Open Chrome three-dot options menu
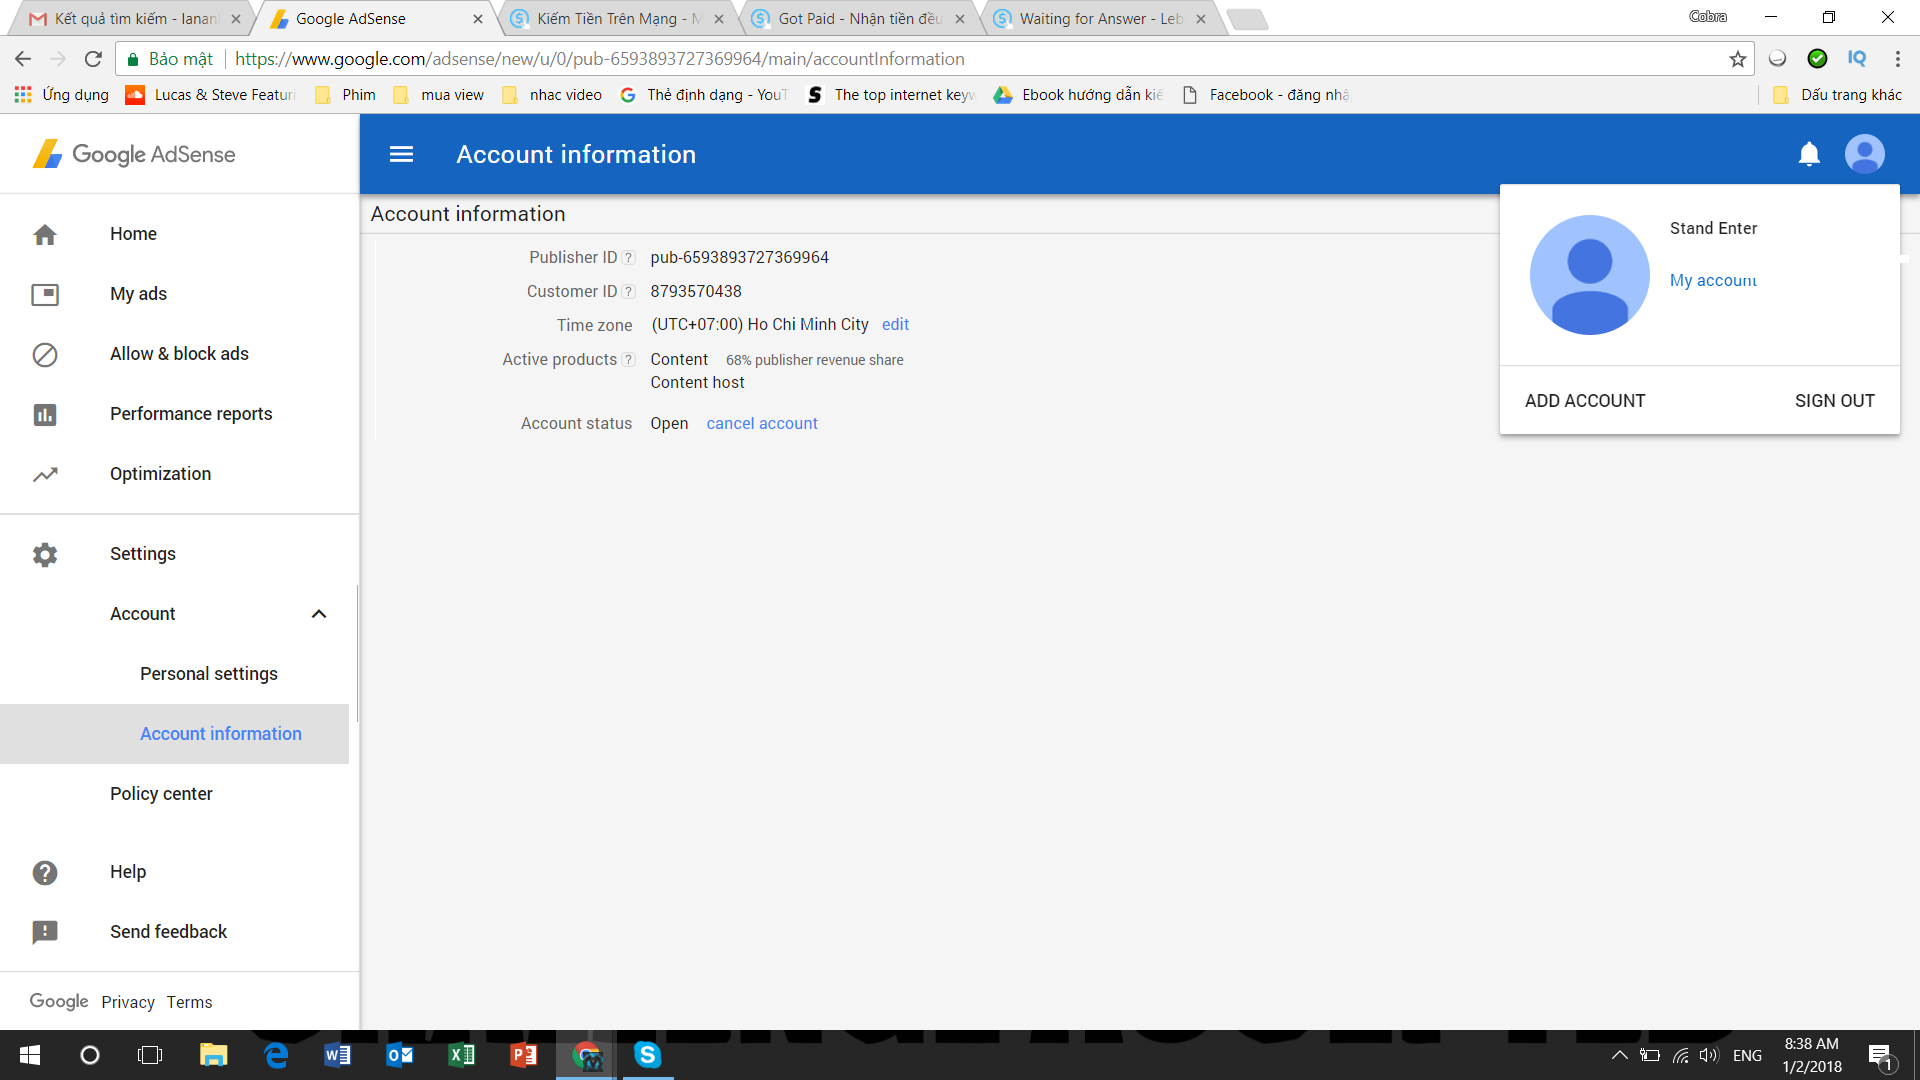 [1897, 59]
